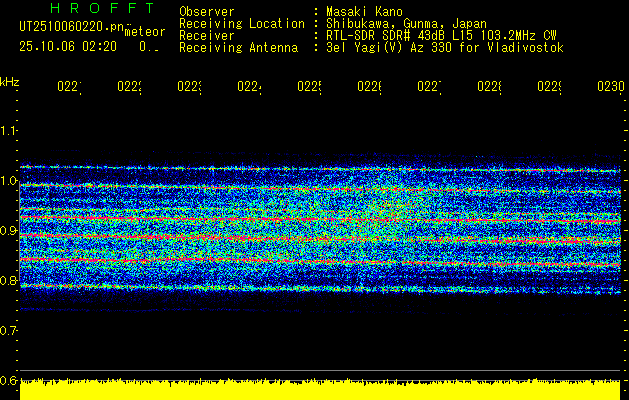Screen dimensions: 629x400
Task: Click the 'Receiving Location' label
Action: coord(242,24)
